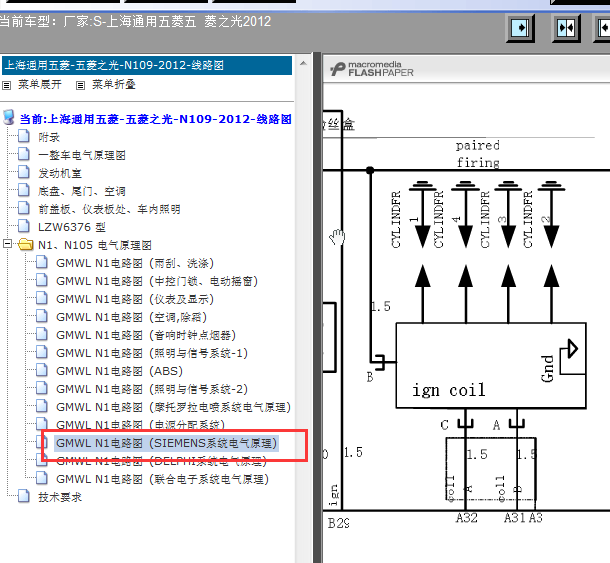This screenshot has height=563, width=610.
Task: Click the page icon beside 照明与信号系统-1 entry
Action: point(42,352)
